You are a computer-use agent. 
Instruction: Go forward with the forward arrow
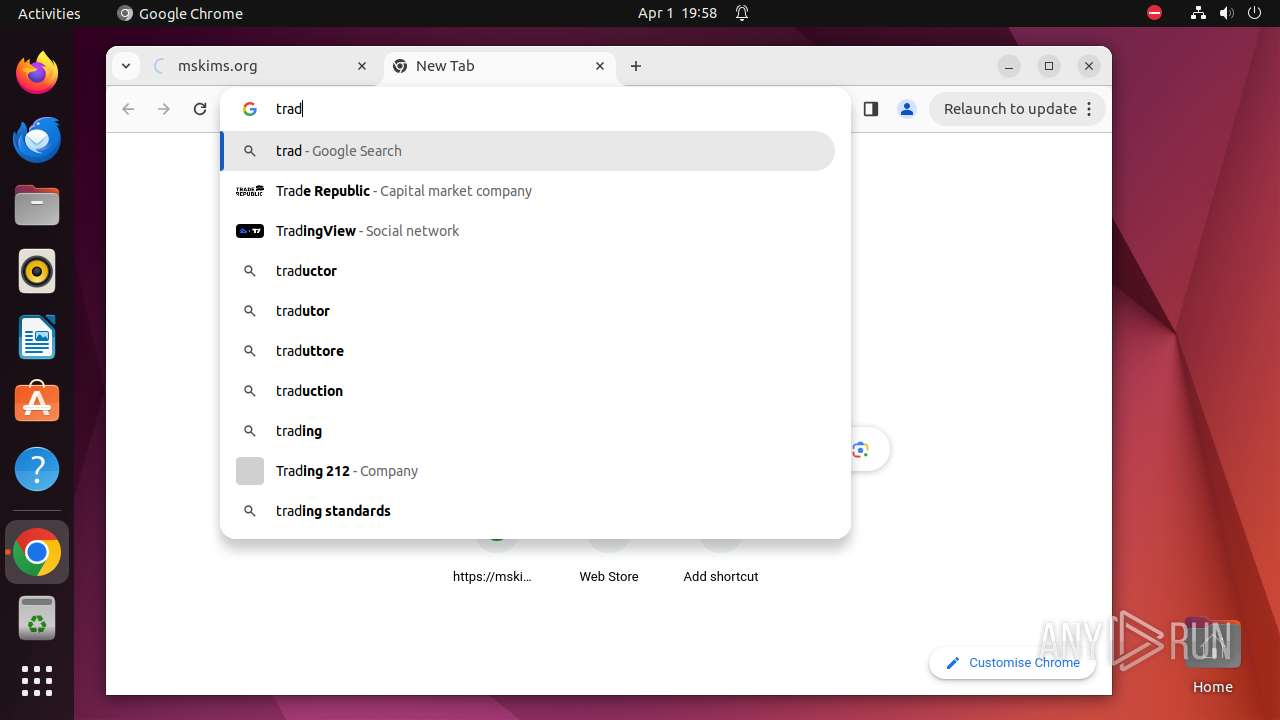click(x=164, y=109)
